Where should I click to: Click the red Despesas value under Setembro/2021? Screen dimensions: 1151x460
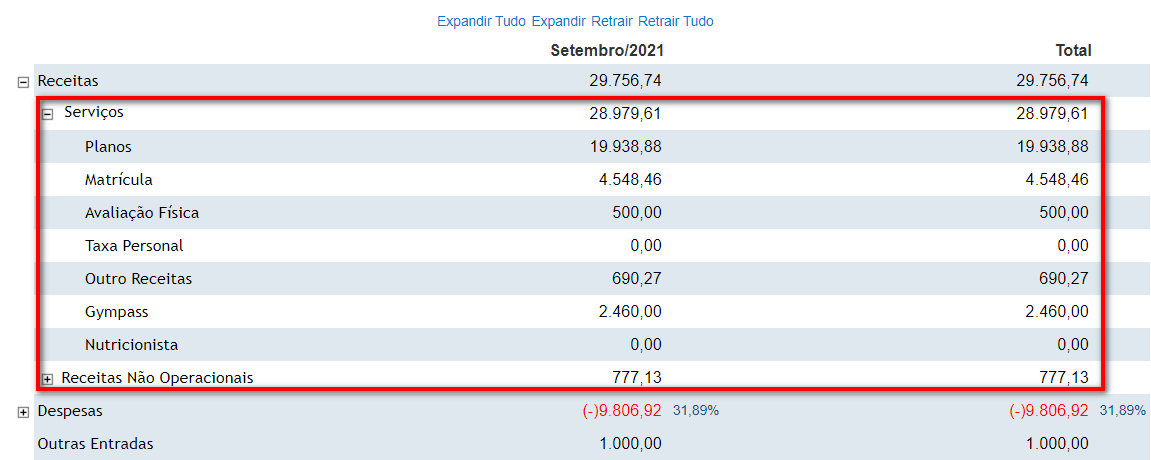point(621,411)
